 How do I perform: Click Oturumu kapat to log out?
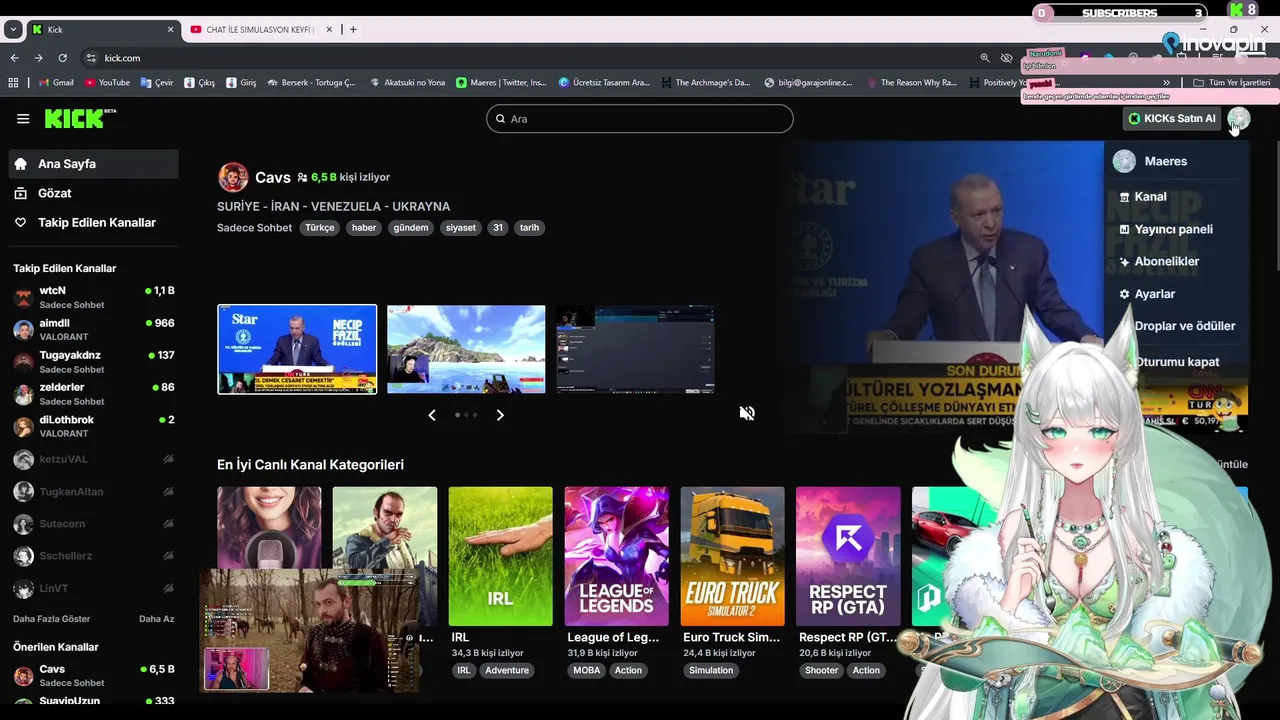pyautogui.click(x=1177, y=362)
